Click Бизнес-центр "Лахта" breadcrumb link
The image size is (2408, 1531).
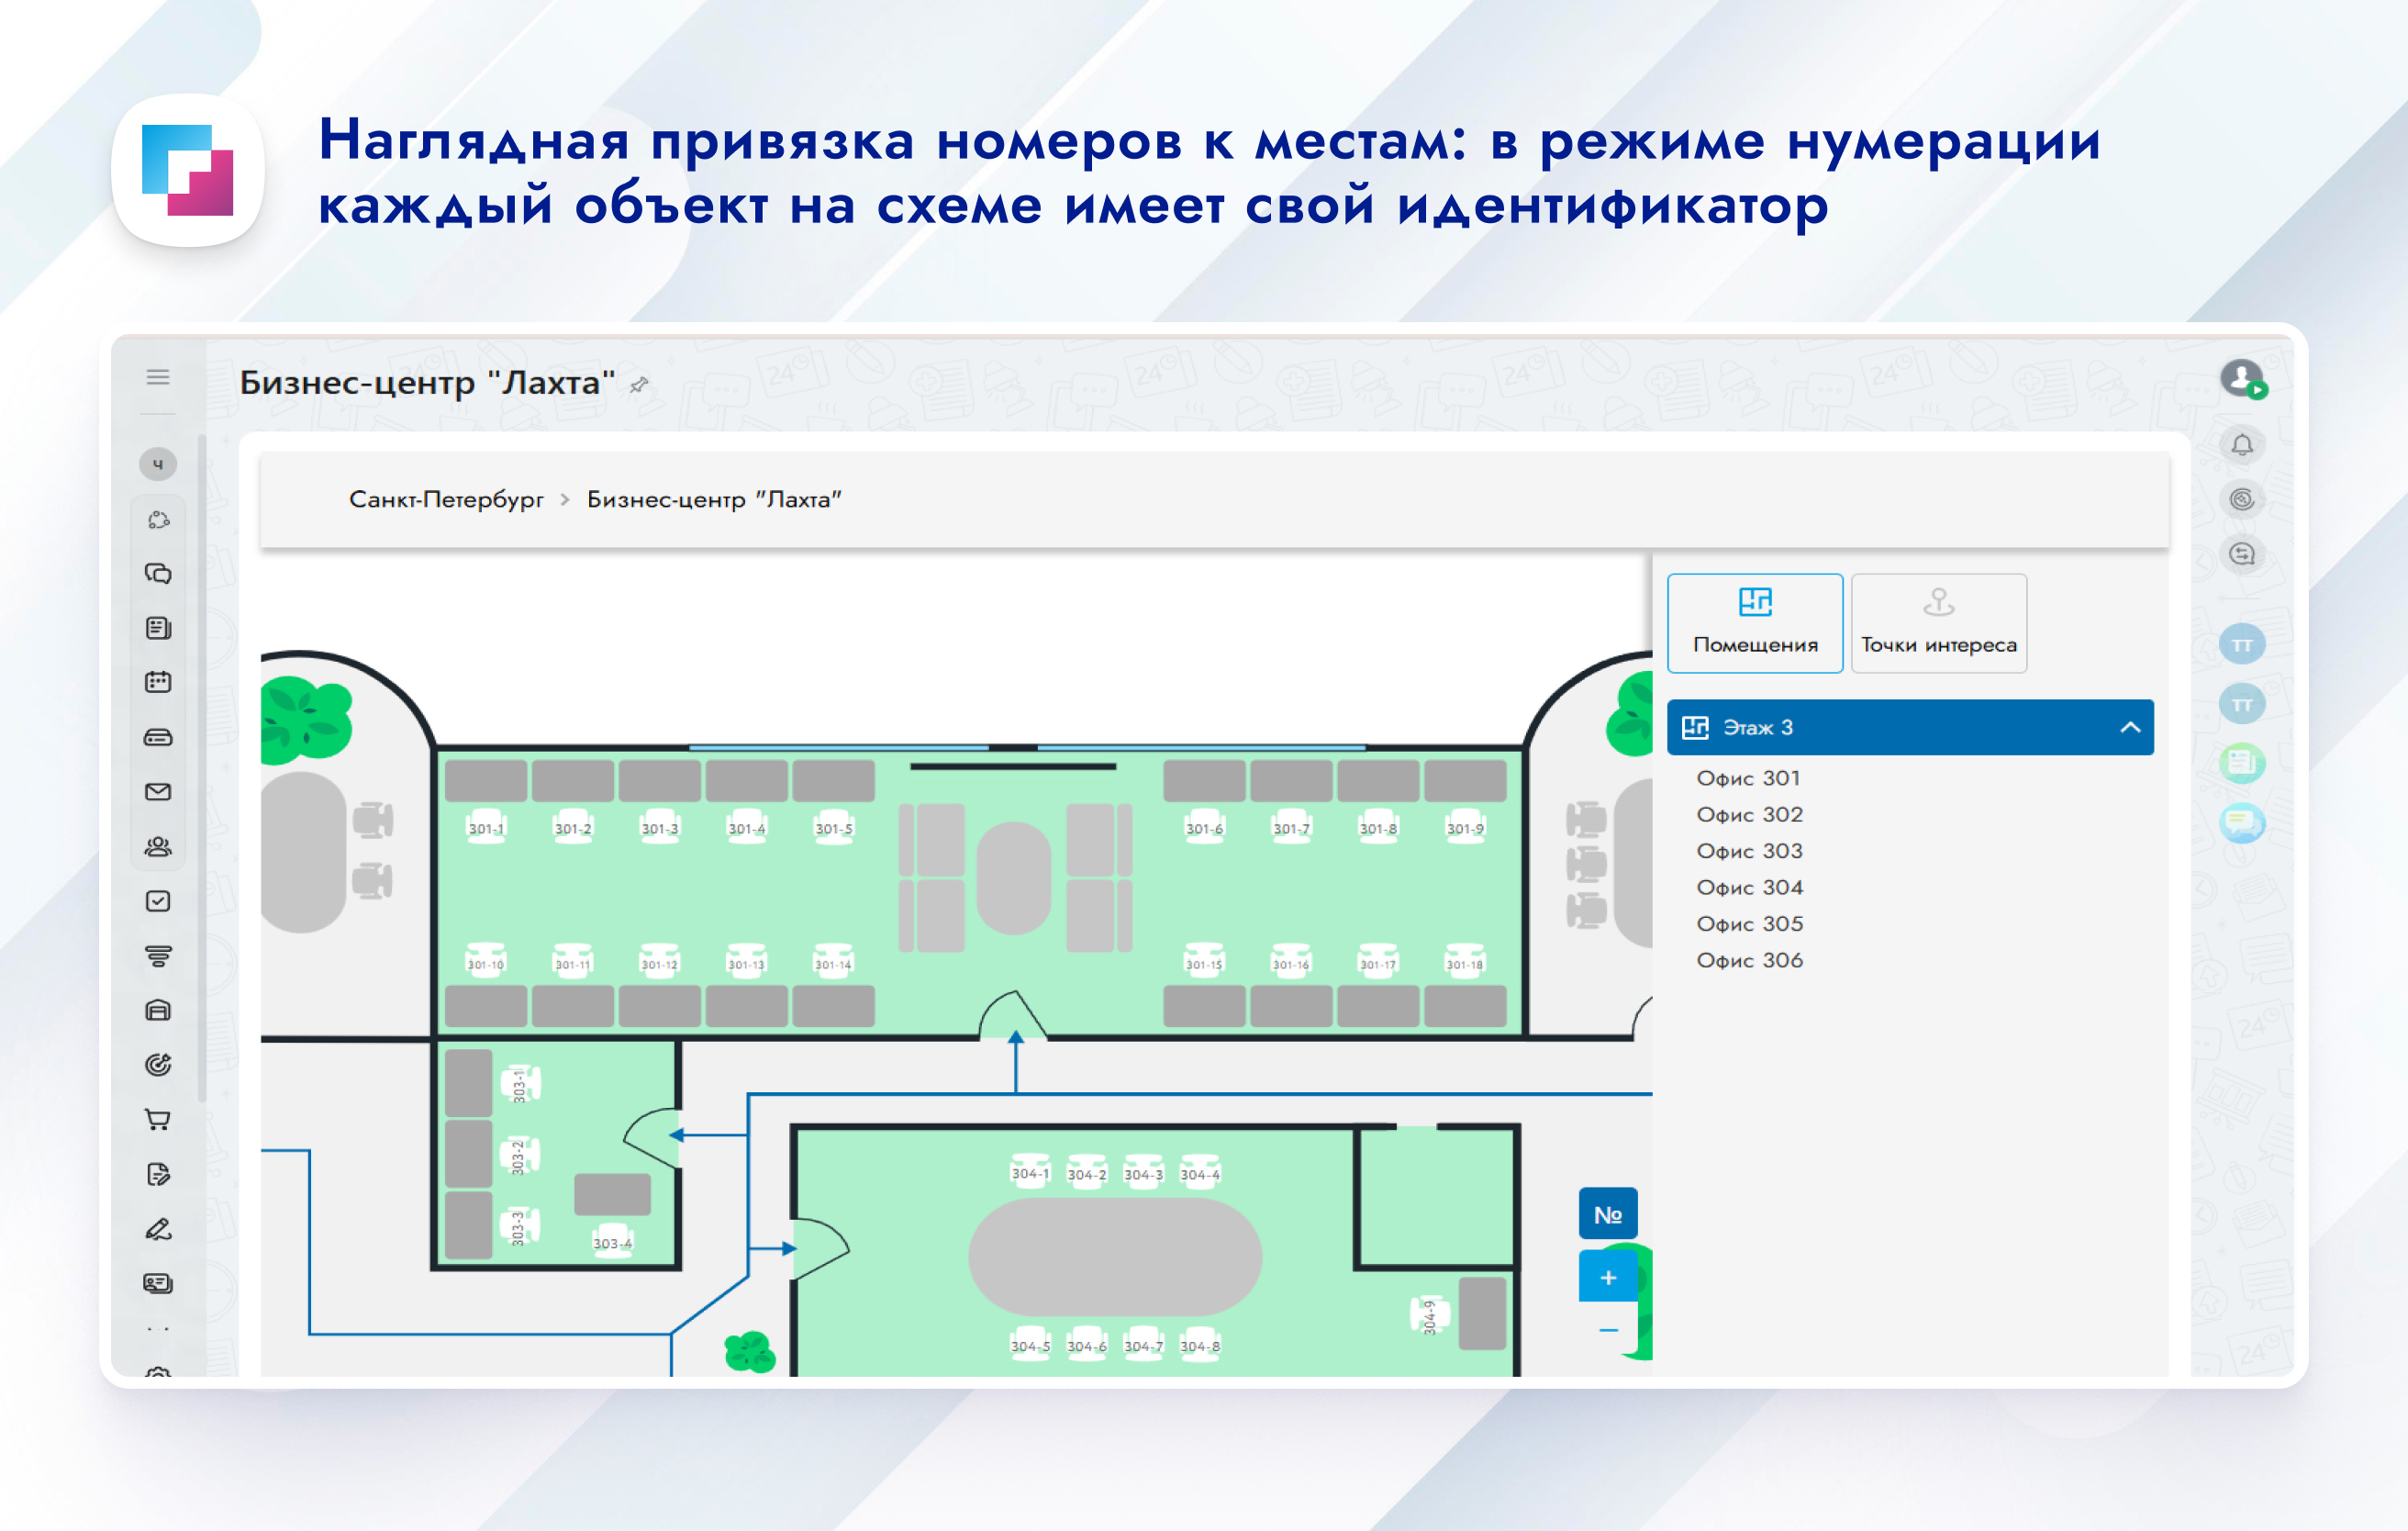714,499
